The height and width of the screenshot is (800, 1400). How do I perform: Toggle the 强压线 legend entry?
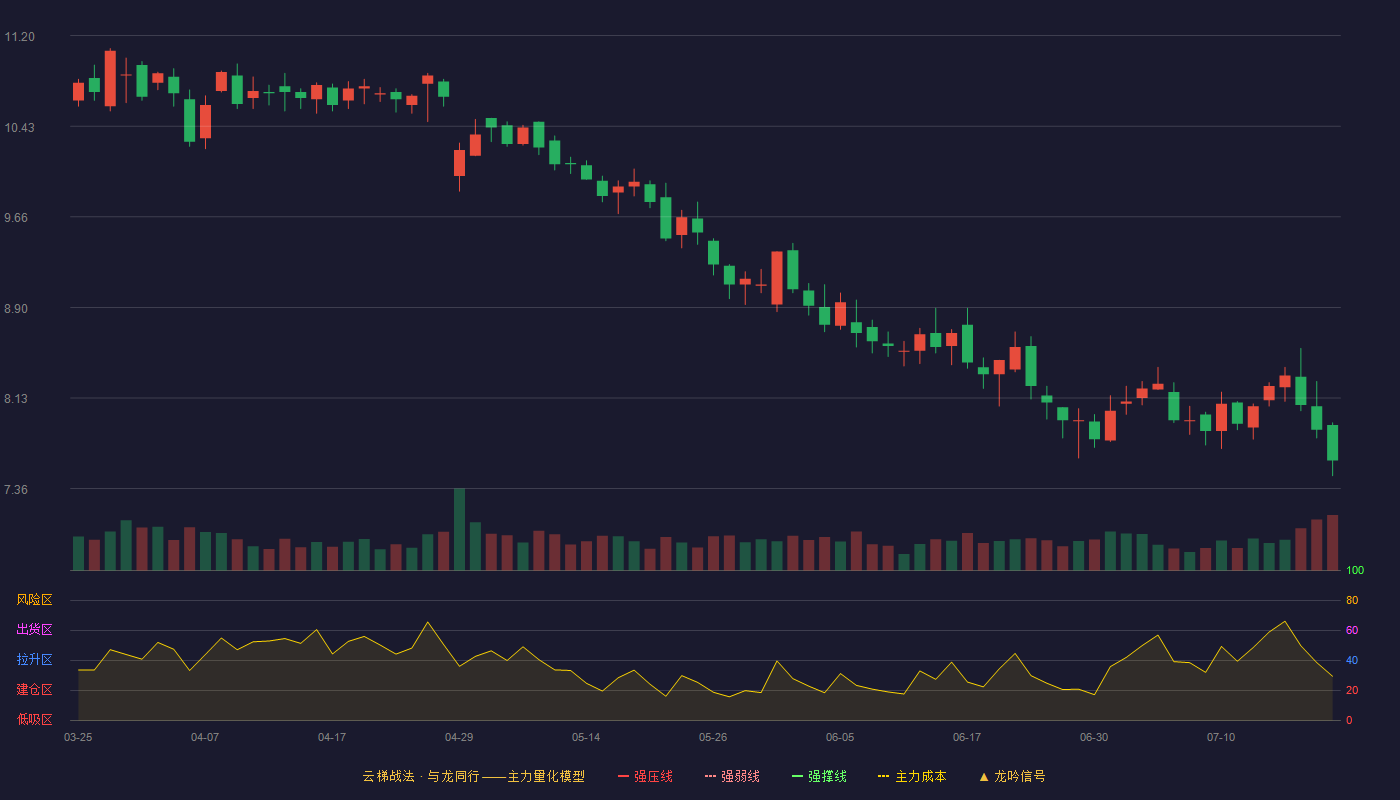coord(645,776)
